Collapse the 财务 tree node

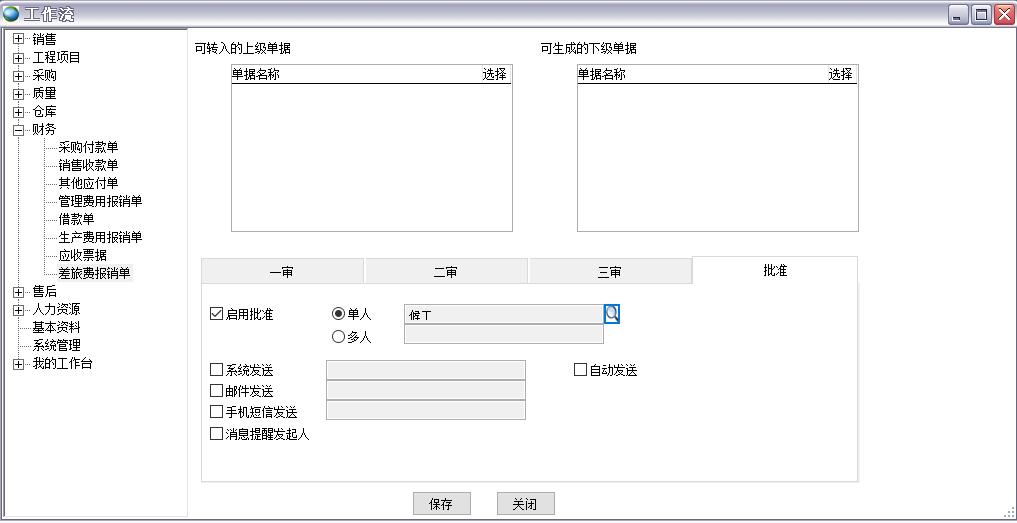(x=18, y=130)
